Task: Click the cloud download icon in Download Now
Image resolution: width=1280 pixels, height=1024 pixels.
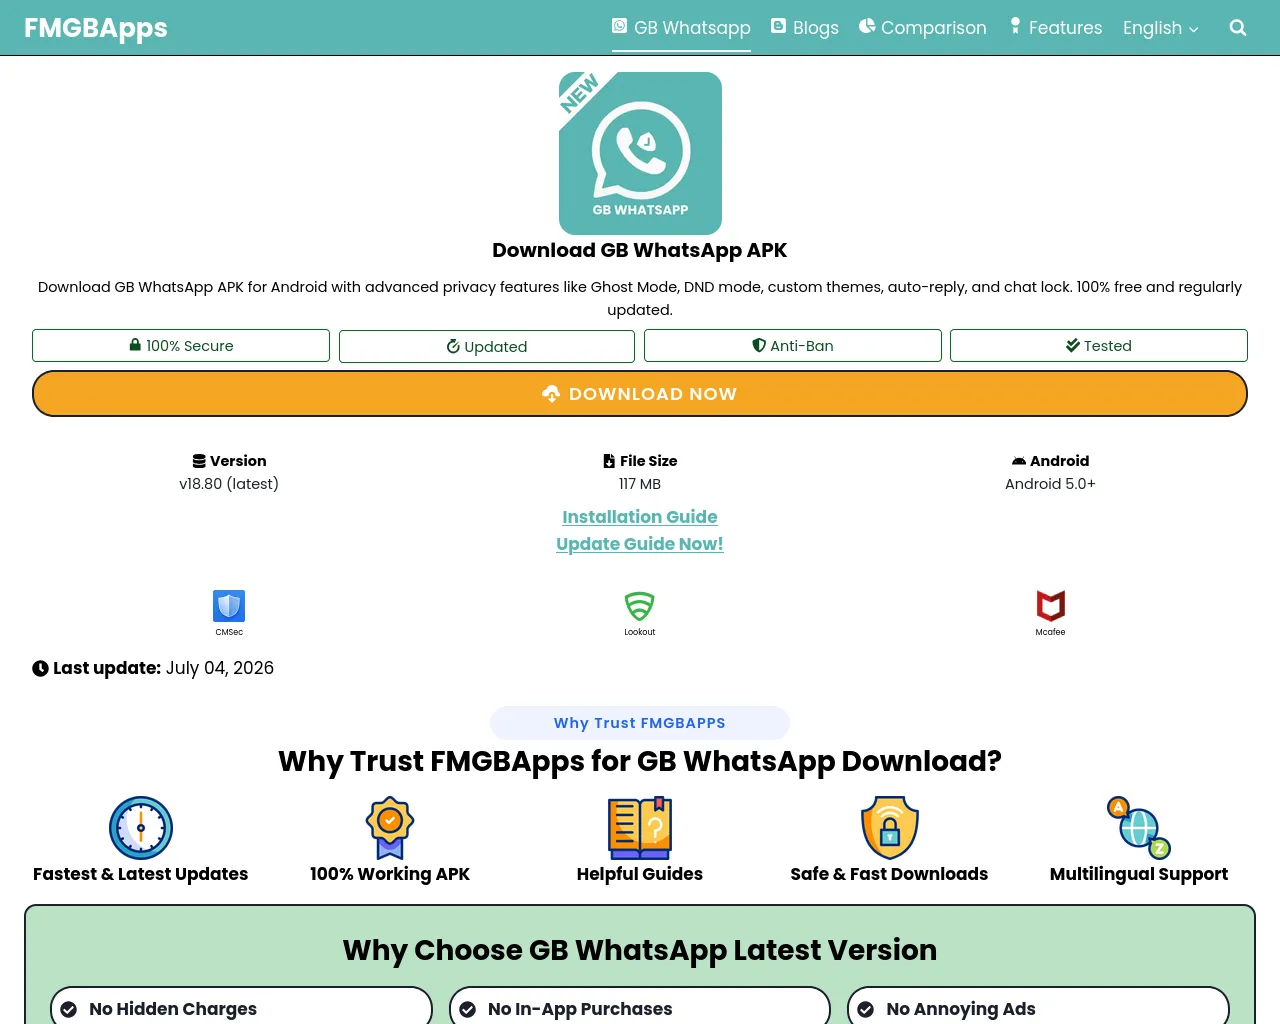Action: [x=551, y=394]
